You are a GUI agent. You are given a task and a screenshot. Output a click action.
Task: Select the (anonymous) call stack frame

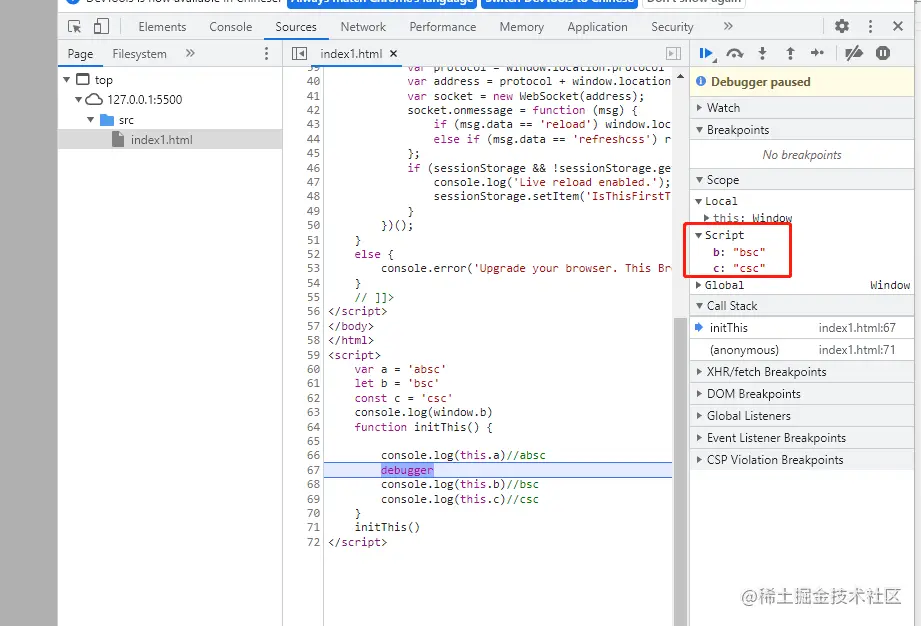coord(801,350)
